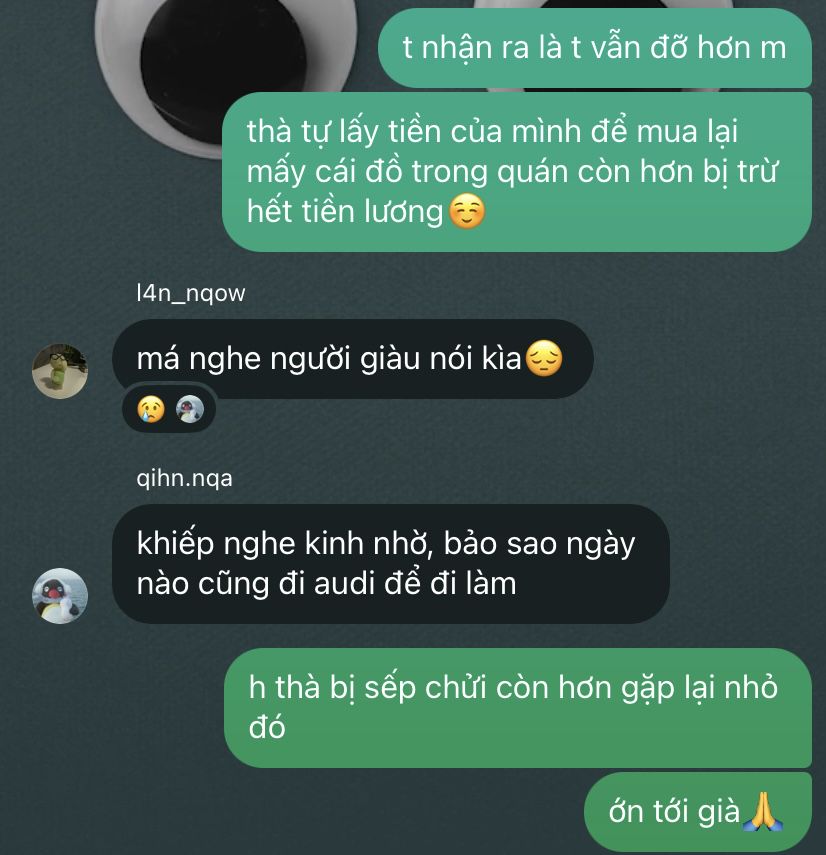This screenshot has width=826, height=855.
Task: Open the reactions pill under l4n_nqow's message
Action: [170, 409]
